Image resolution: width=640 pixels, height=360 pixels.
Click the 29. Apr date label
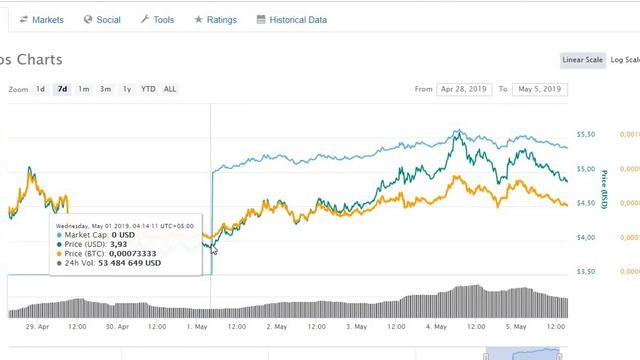point(37,327)
